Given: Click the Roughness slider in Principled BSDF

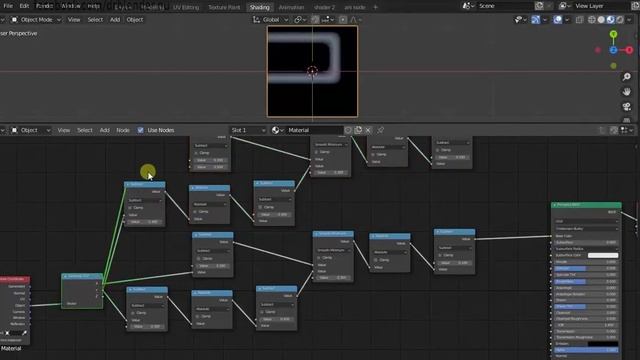Looking at the screenshot, I should point(586,281).
